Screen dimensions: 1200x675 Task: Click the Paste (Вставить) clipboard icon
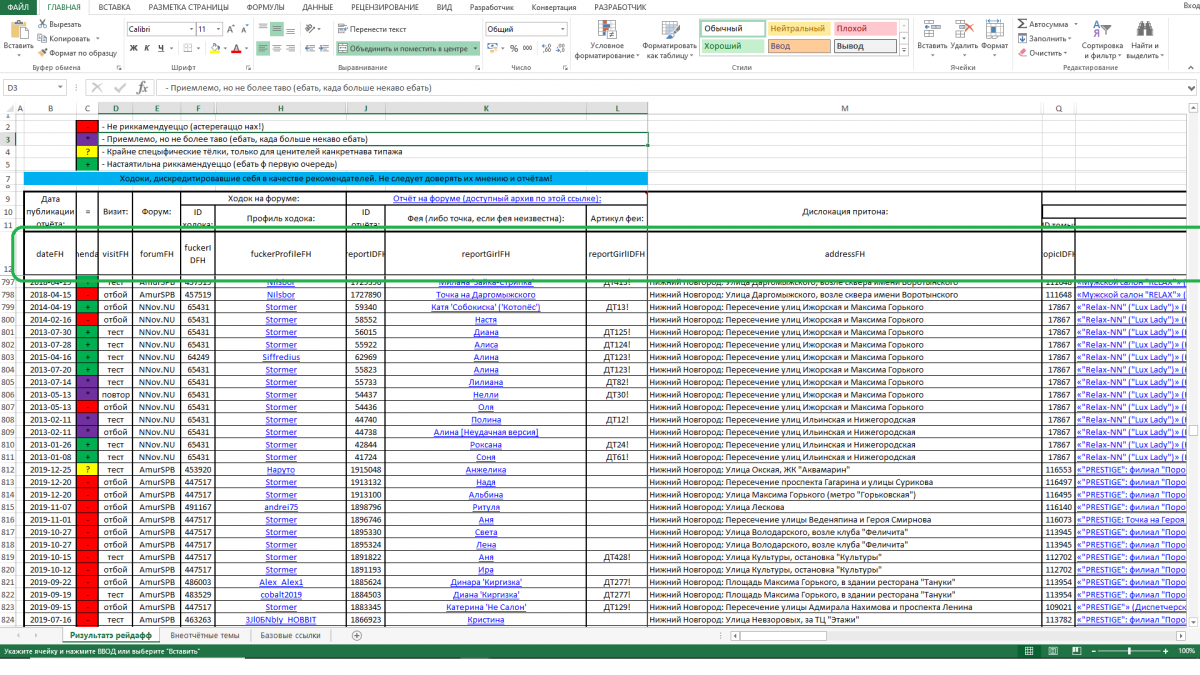pyautogui.click(x=18, y=30)
